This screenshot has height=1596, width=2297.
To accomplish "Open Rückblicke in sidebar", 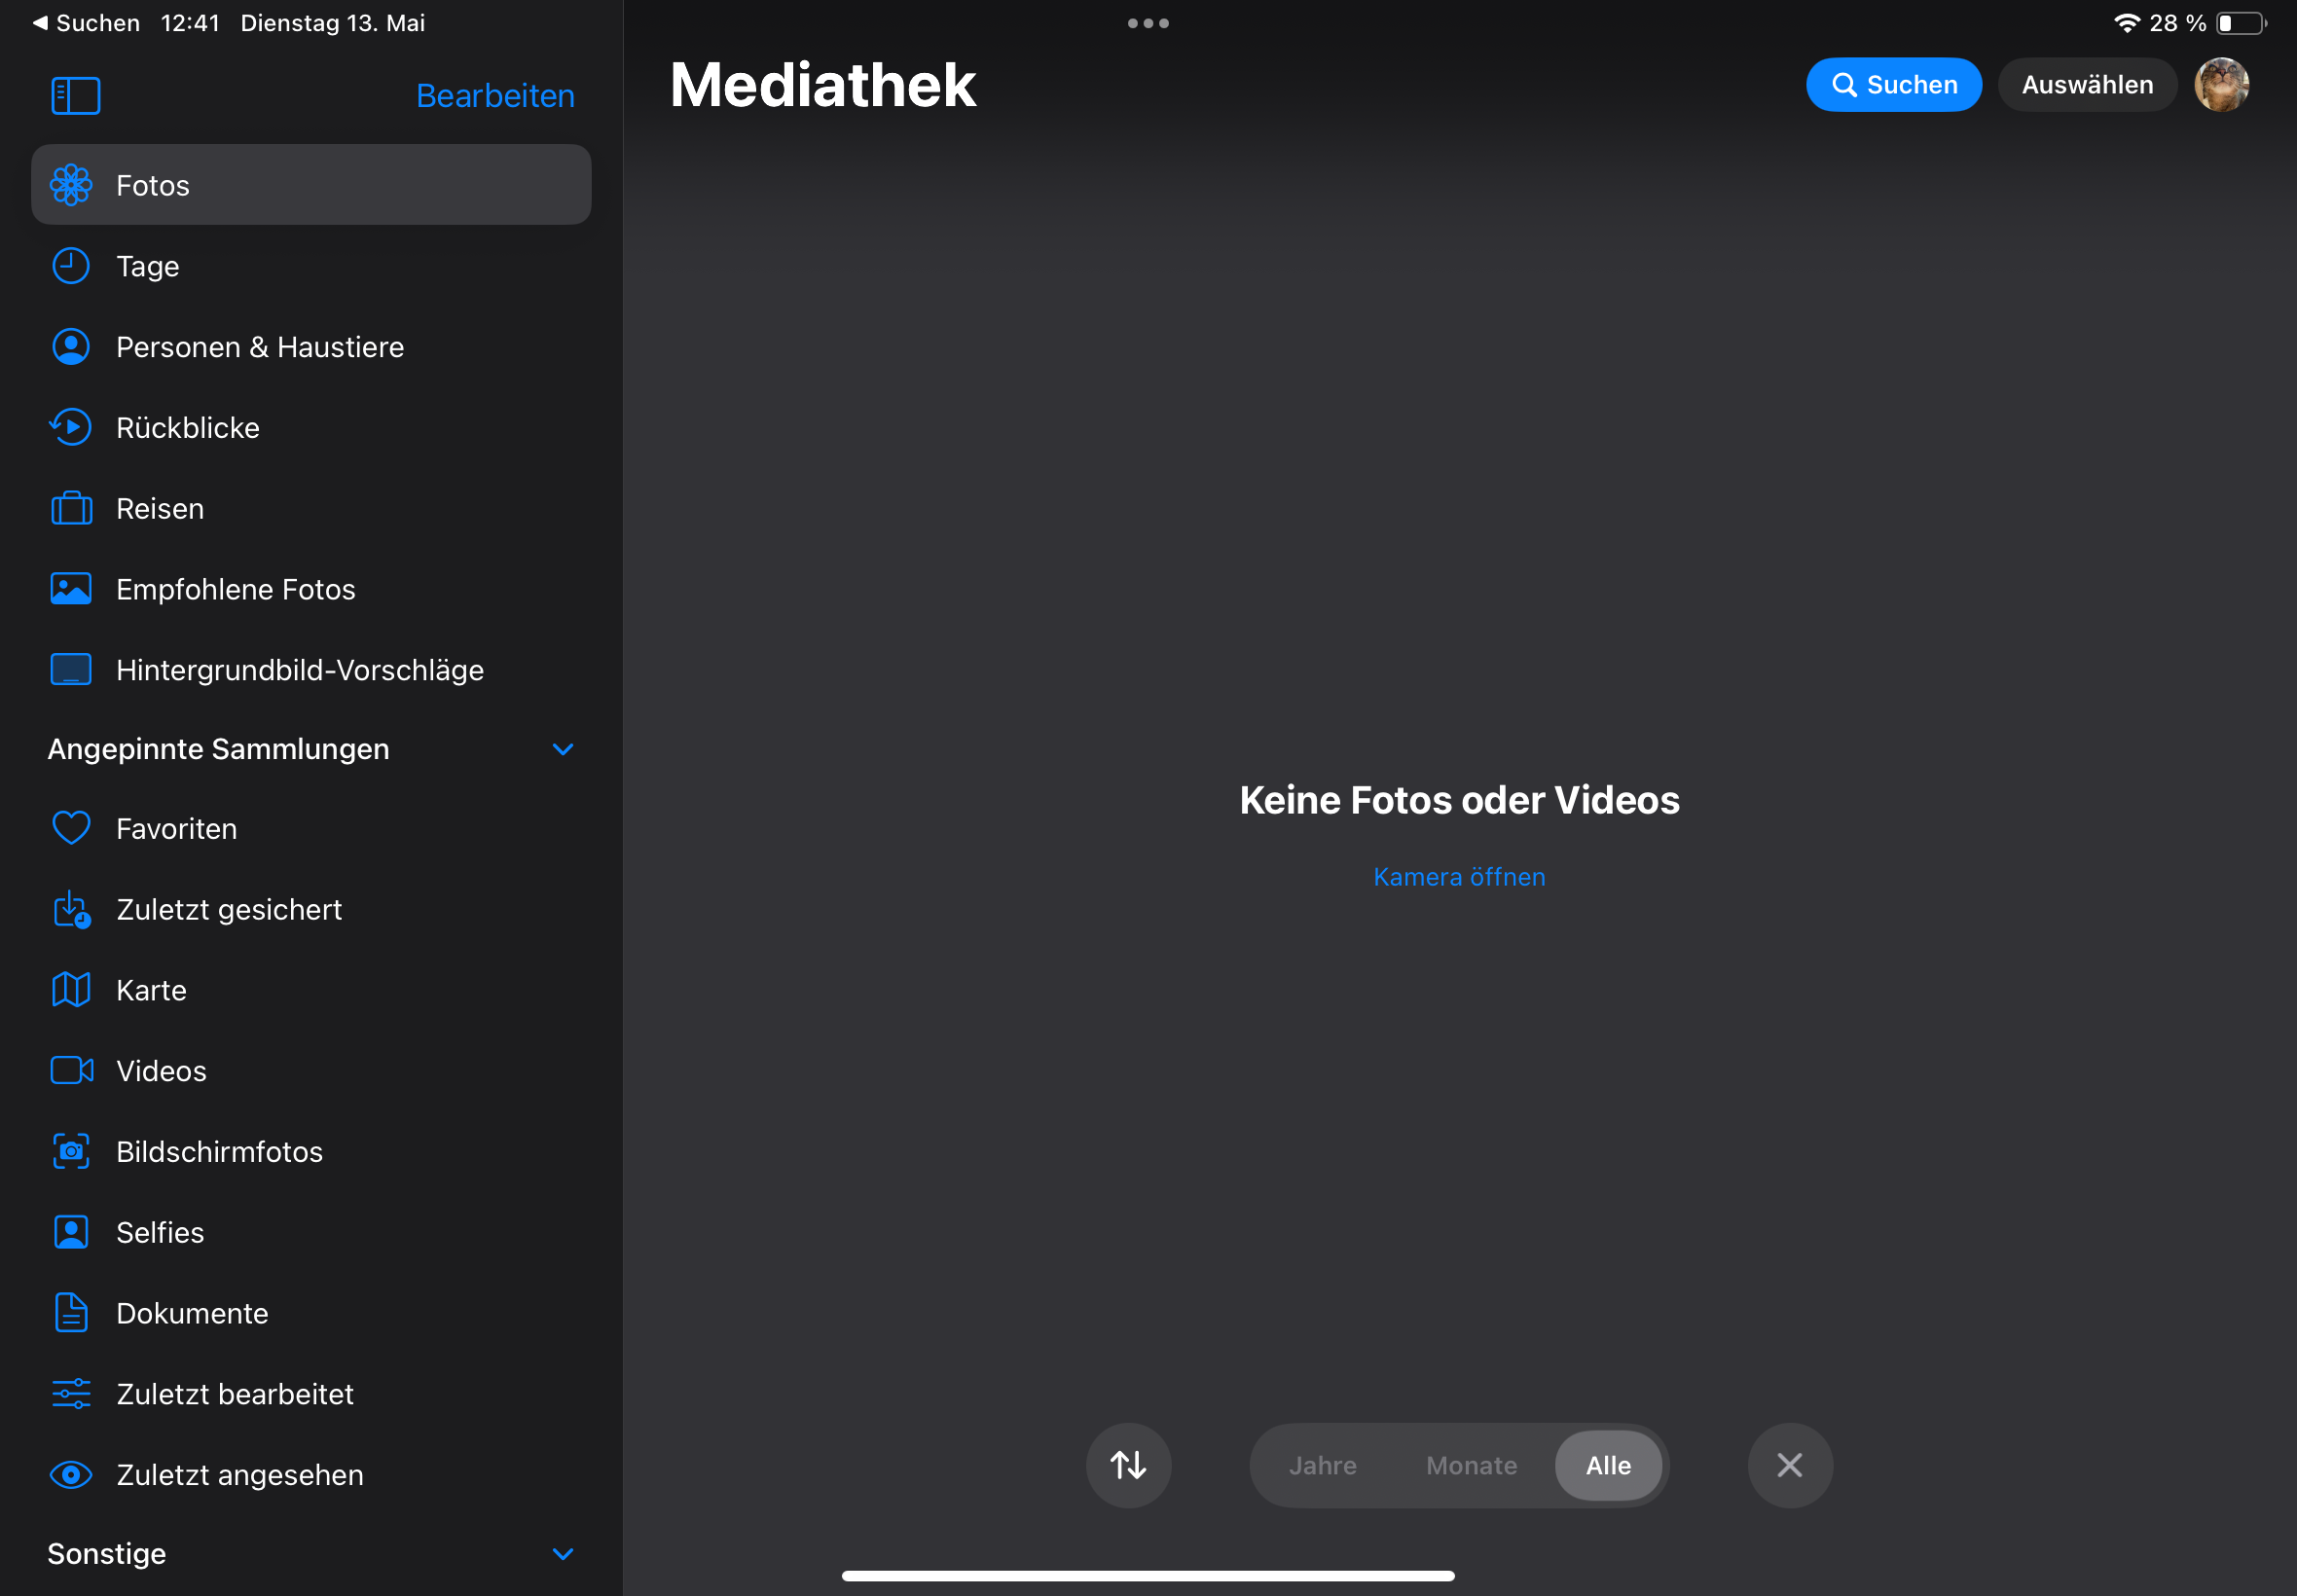I will [x=188, y=428].
